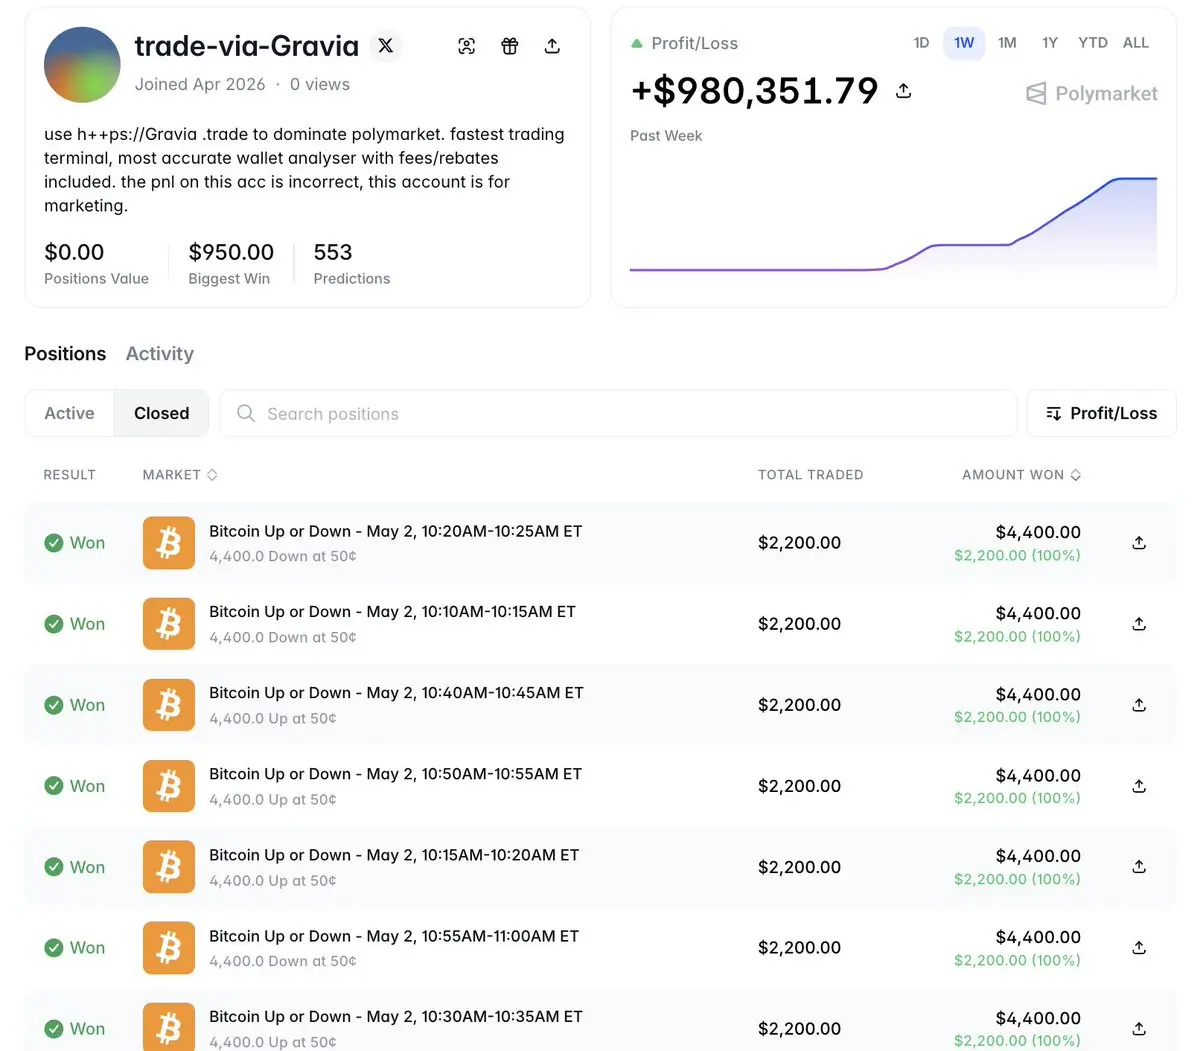Share the 10:20AM-10:25AM ET position
The height and width of the screenshot is (1051, 1200).
1139,543
